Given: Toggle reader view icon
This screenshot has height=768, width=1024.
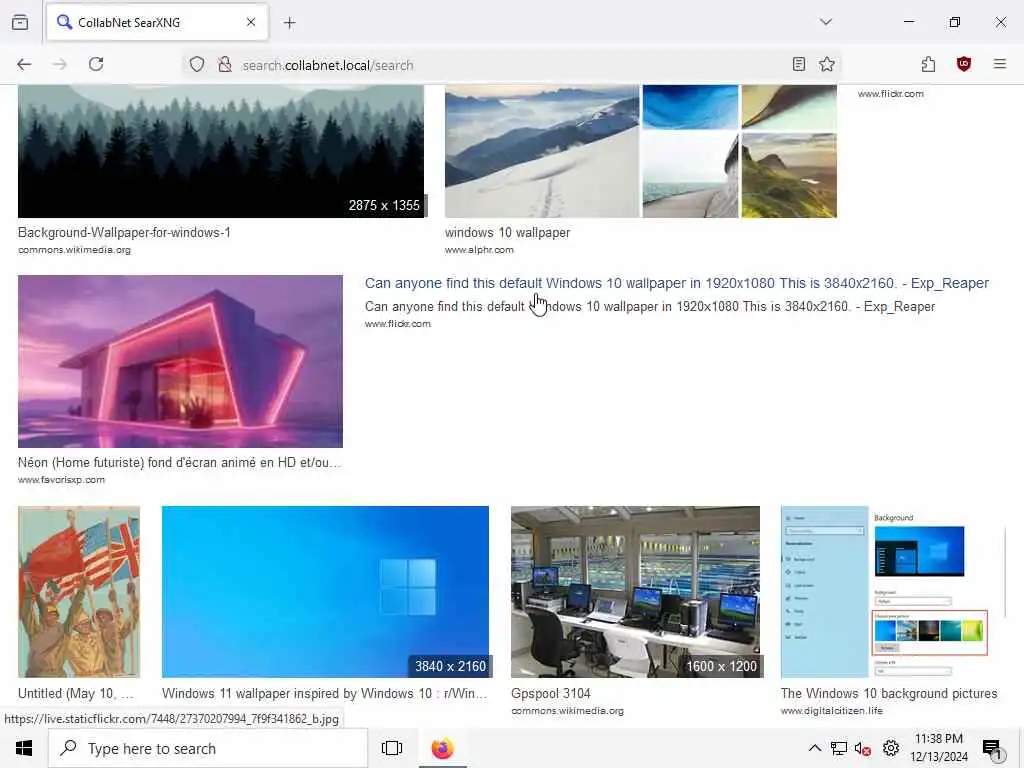Looking at the screenshot, I should (799, 64).
